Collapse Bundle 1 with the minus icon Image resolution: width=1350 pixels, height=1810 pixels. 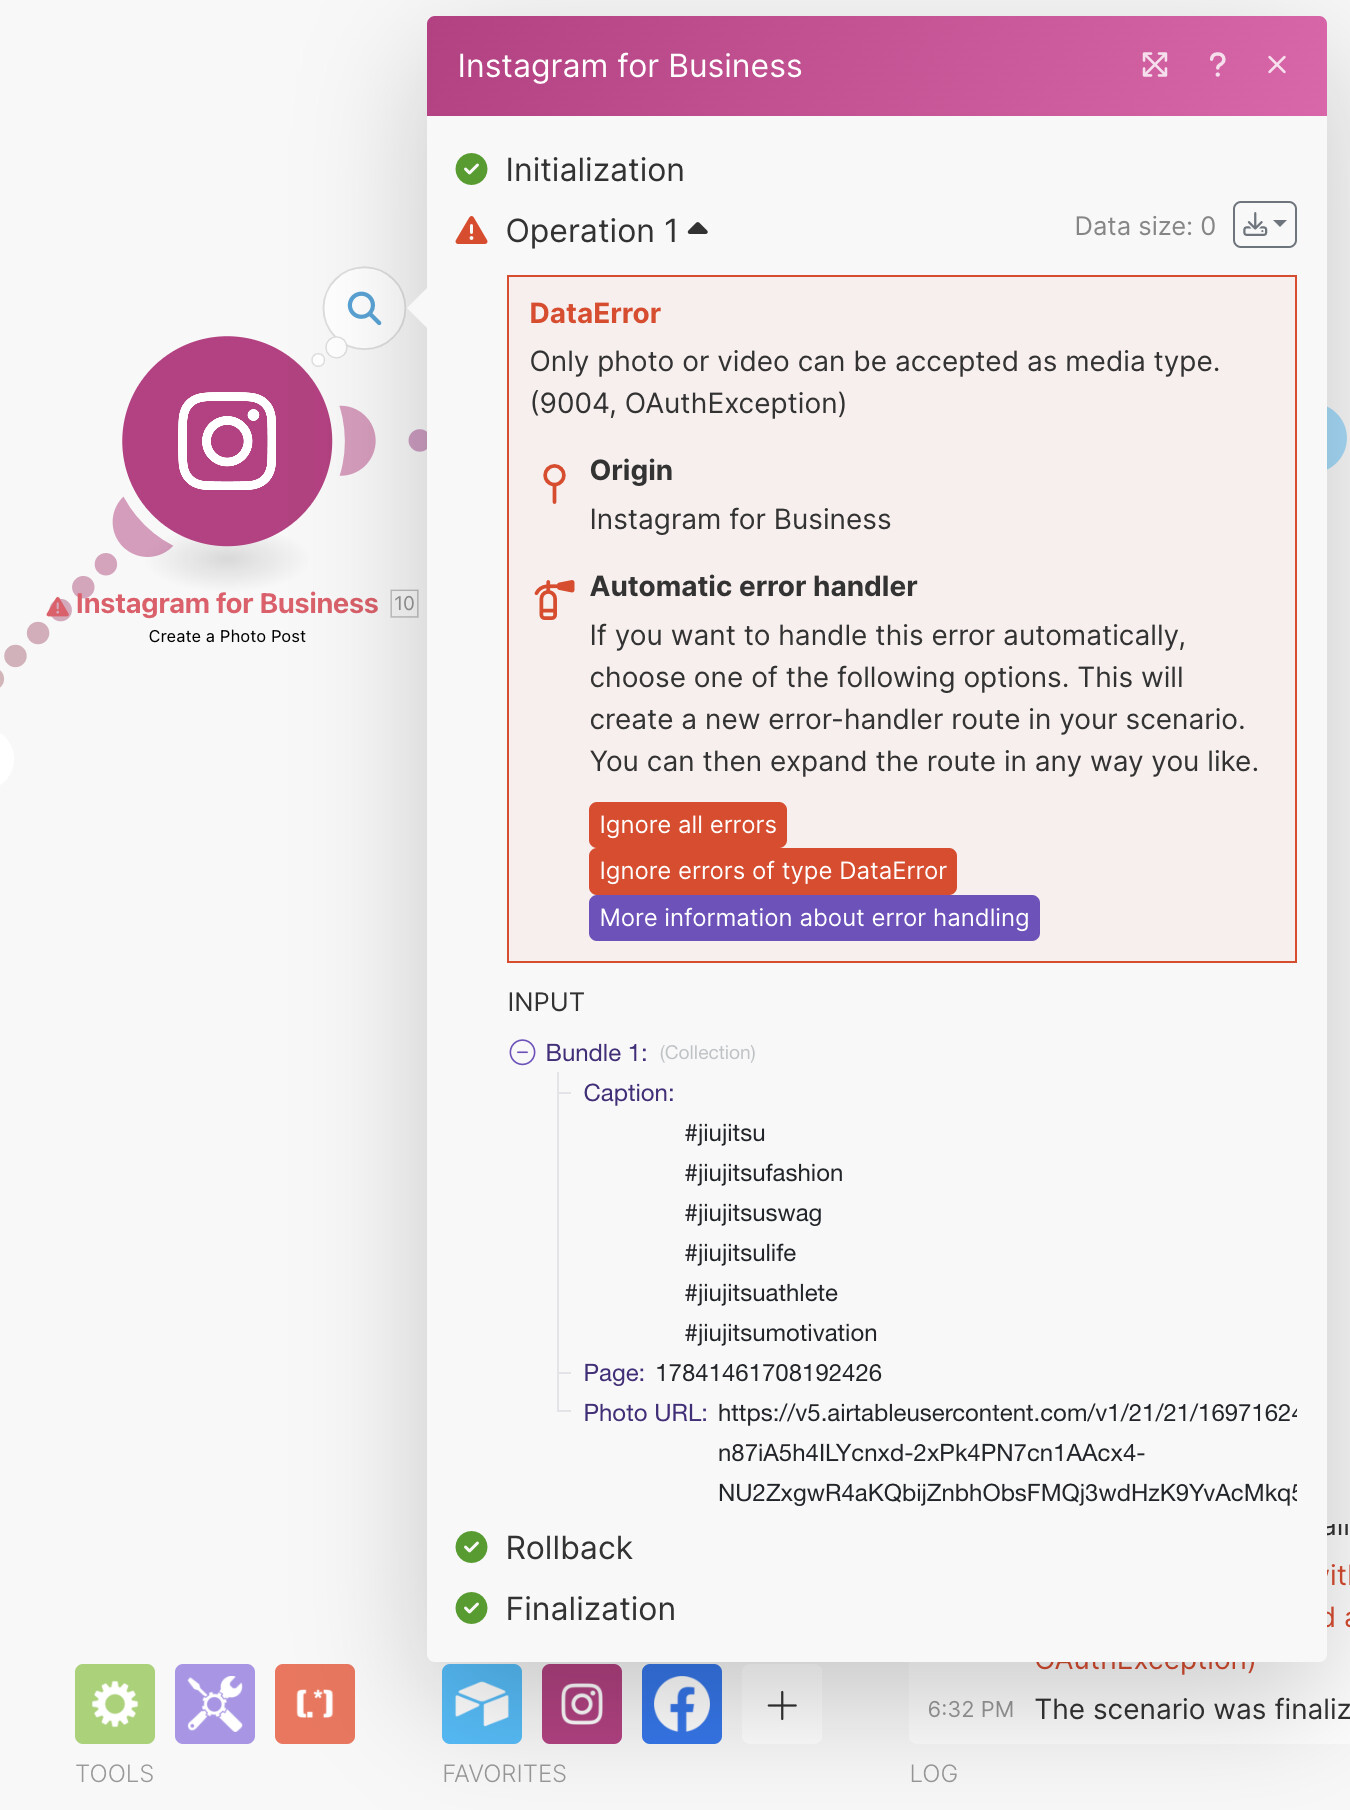point(522,1052)
